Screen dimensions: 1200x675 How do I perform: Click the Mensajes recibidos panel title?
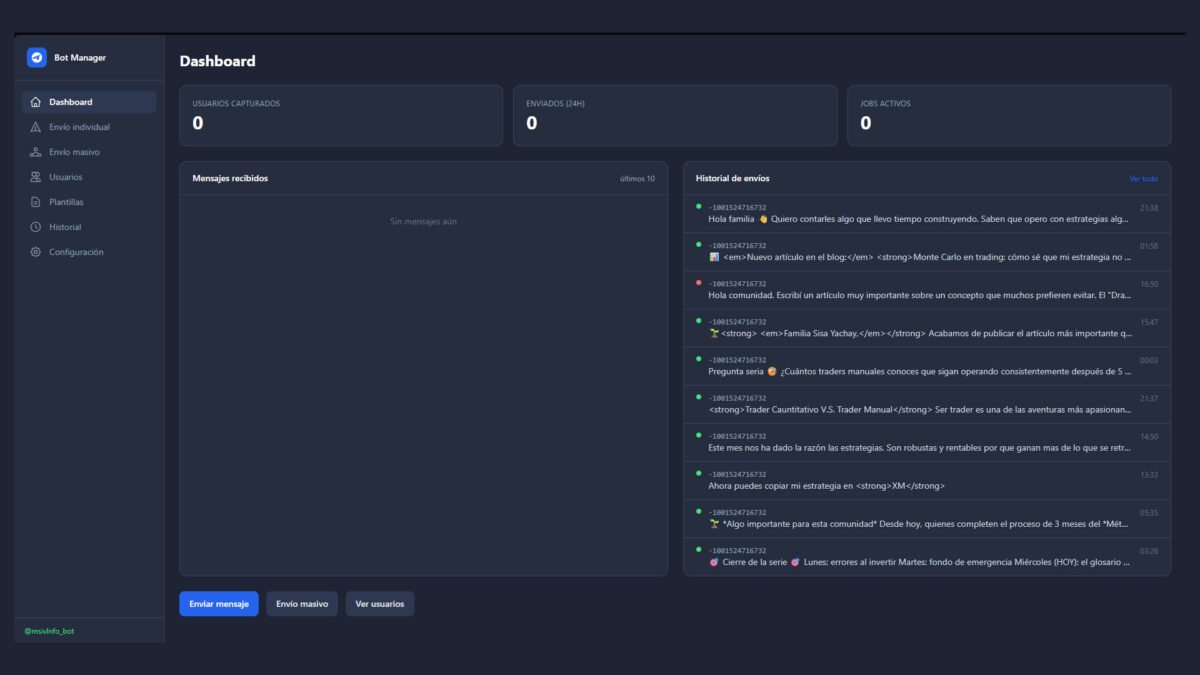pos(230,179)
